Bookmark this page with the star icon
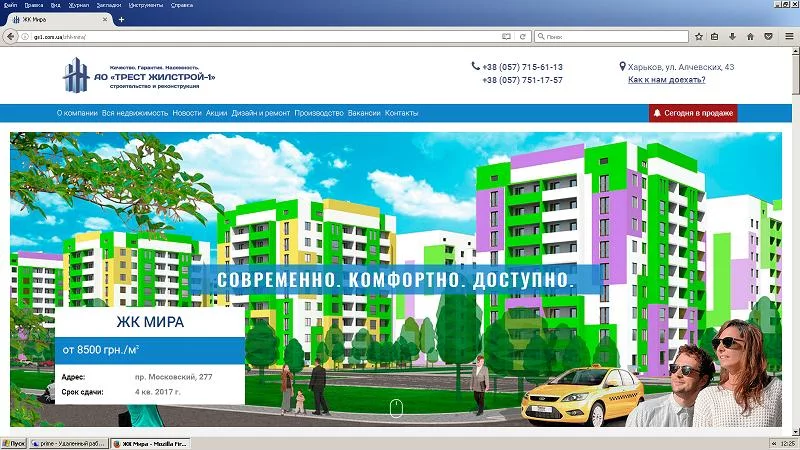 699,37
